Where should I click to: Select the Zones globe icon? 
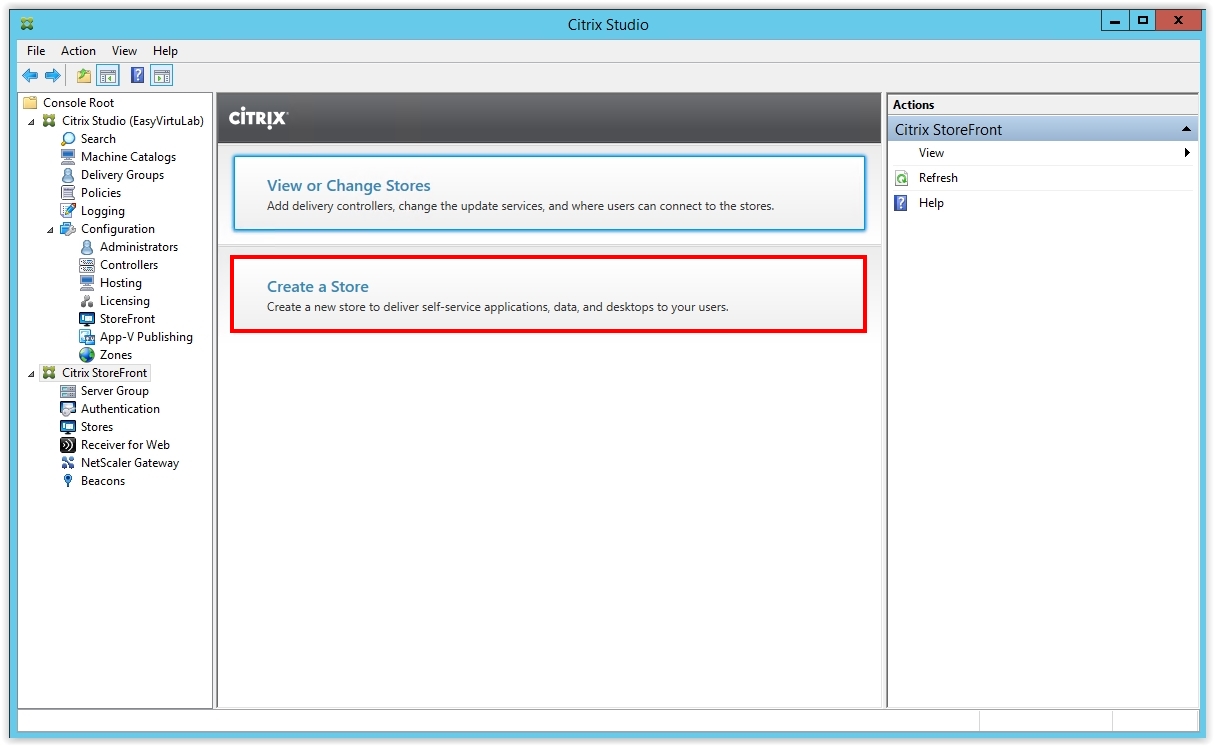click(x=87, y=355)
